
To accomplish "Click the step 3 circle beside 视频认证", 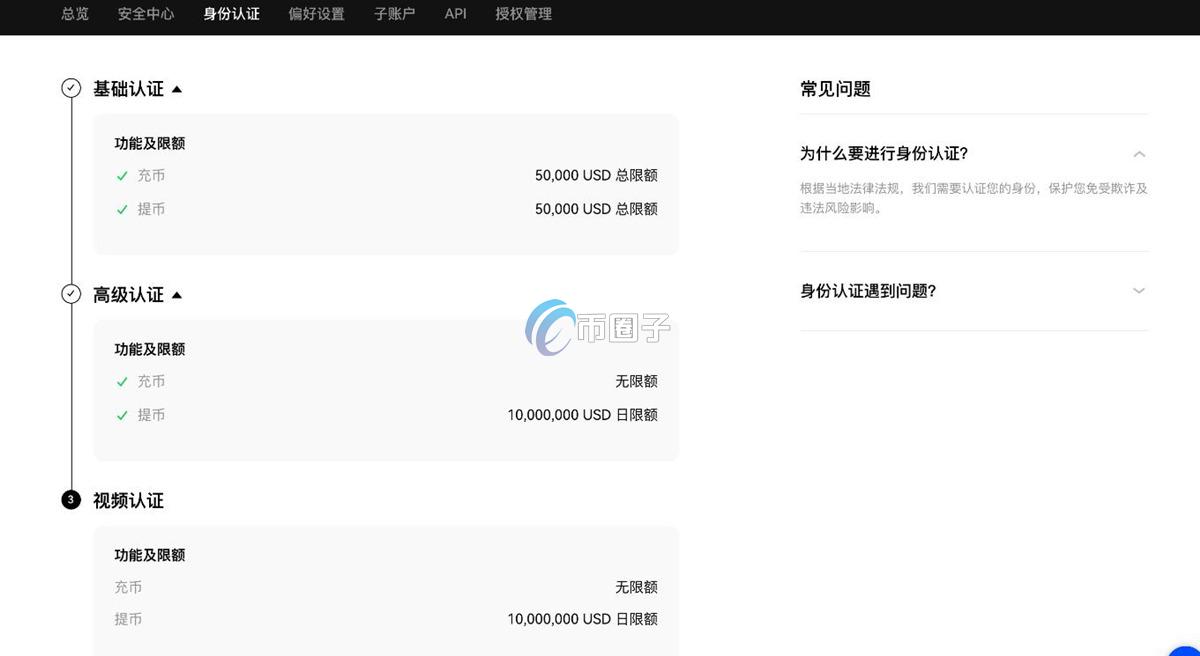I will pyautogui.click(x=70, y=499).
